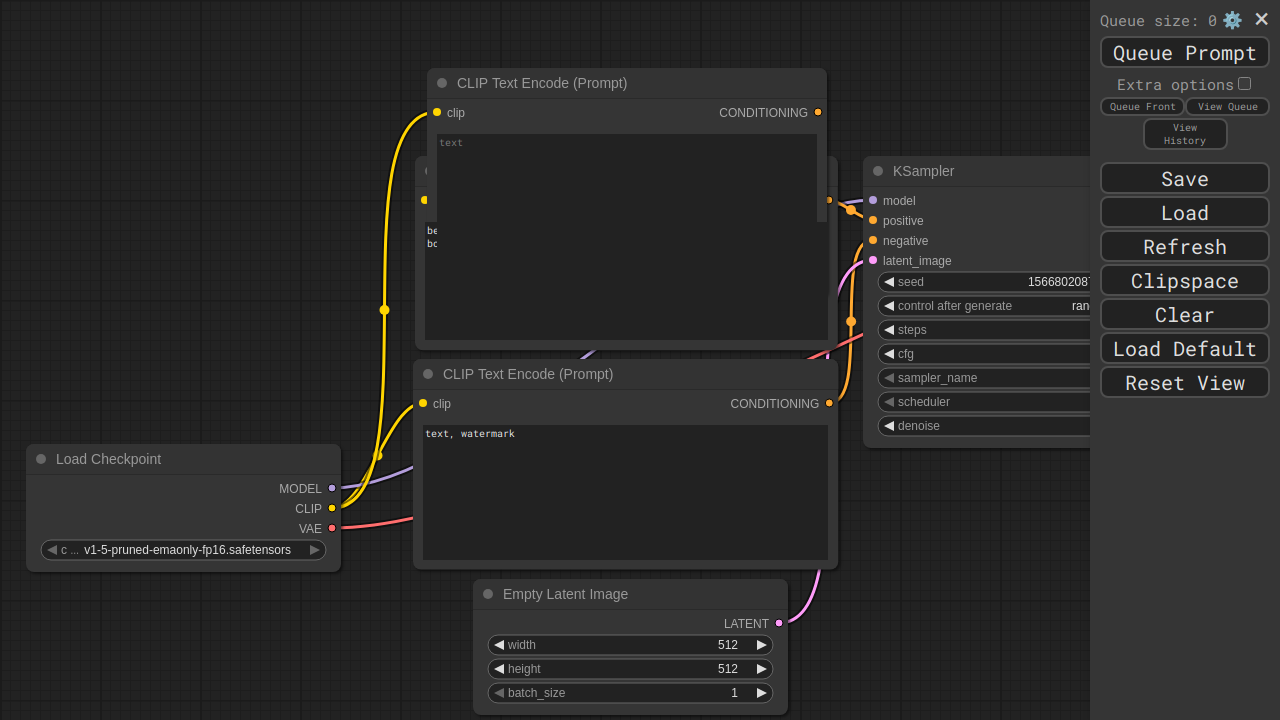Collapse the Empty Latent Image node
1280x720 pixels.
click(488, 594)
